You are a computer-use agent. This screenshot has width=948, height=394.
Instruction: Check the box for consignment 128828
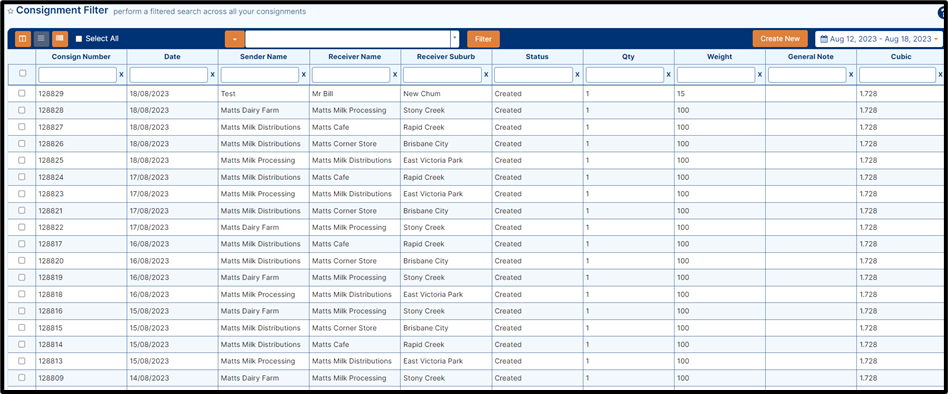coord(22,111)
